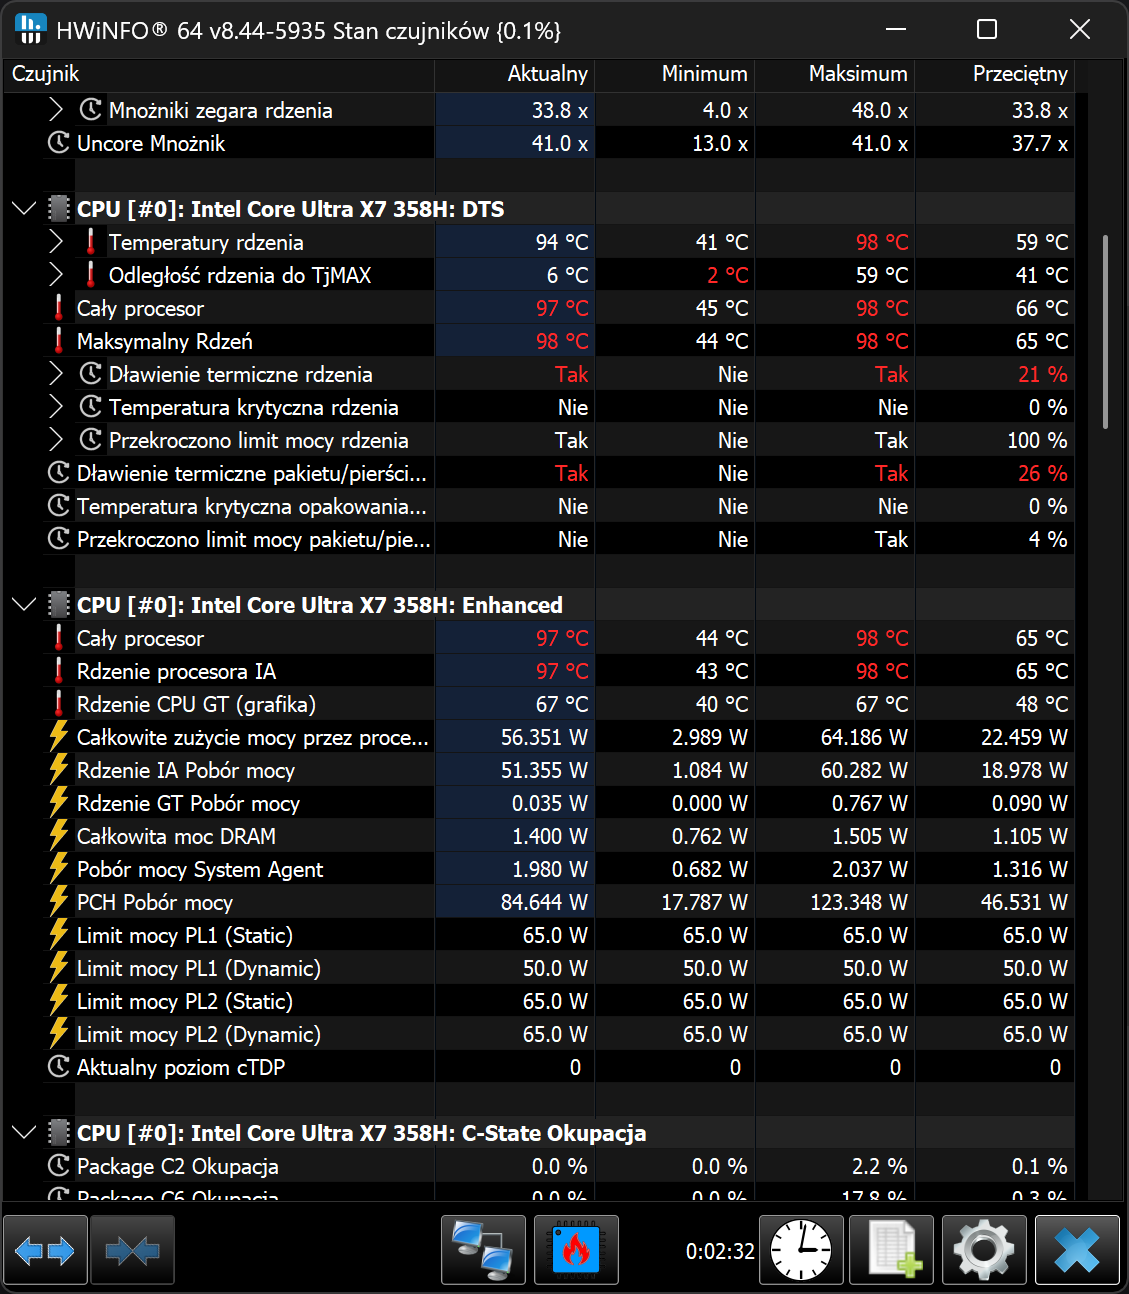The width and height of the screenshot is (1129, 1294).
Task: Expand Dławienie termiczne rdzenia row
Action: [x=56, y=374]
